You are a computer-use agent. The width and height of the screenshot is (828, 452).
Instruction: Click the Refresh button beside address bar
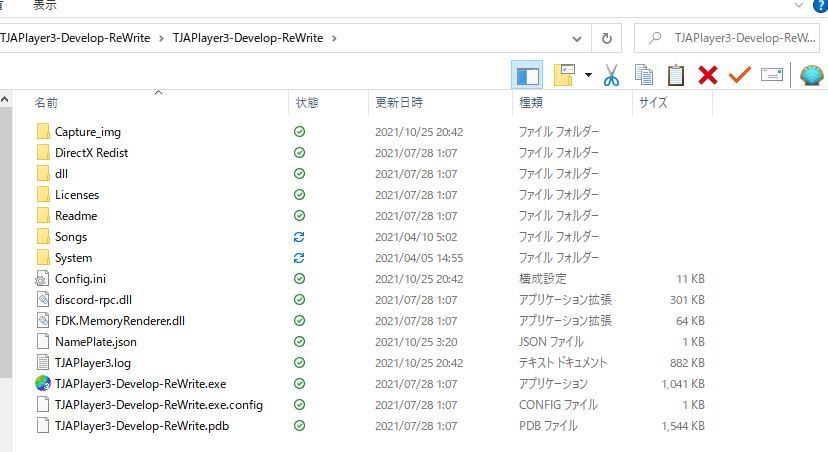point(607,38)
